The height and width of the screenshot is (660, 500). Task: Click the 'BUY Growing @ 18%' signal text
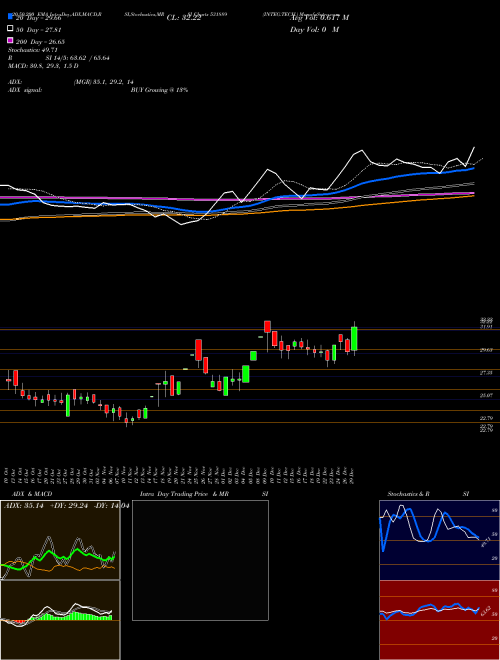(x=159, y=90)
